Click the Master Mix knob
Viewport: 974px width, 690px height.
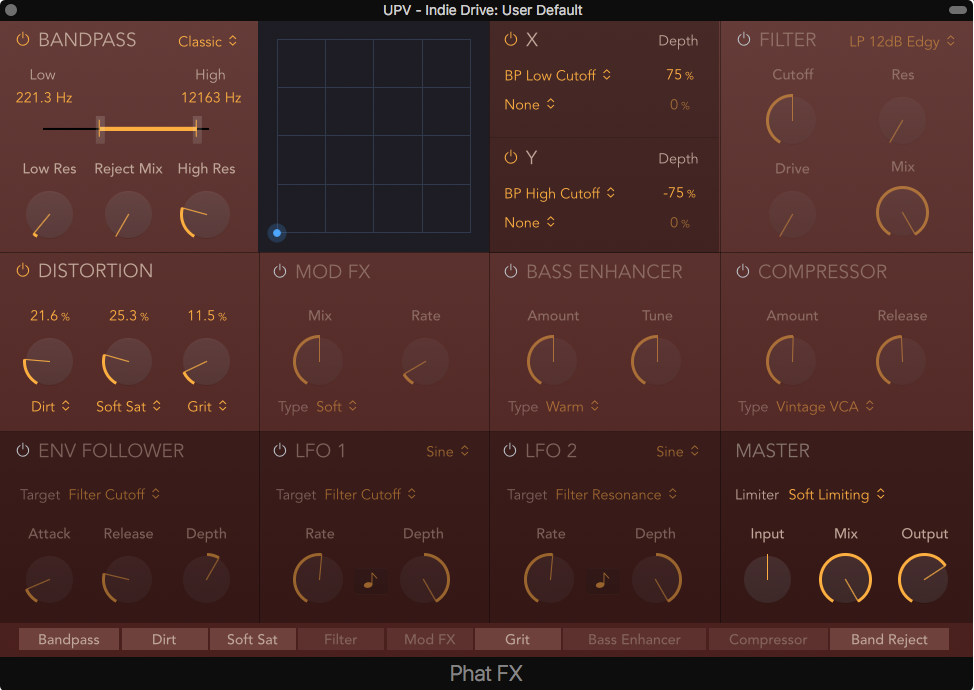tap(845, 579)
